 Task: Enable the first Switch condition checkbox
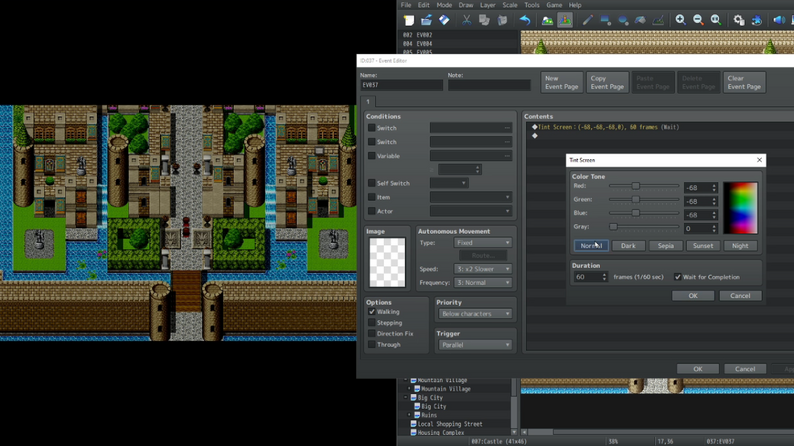click(x=372, y=128)
